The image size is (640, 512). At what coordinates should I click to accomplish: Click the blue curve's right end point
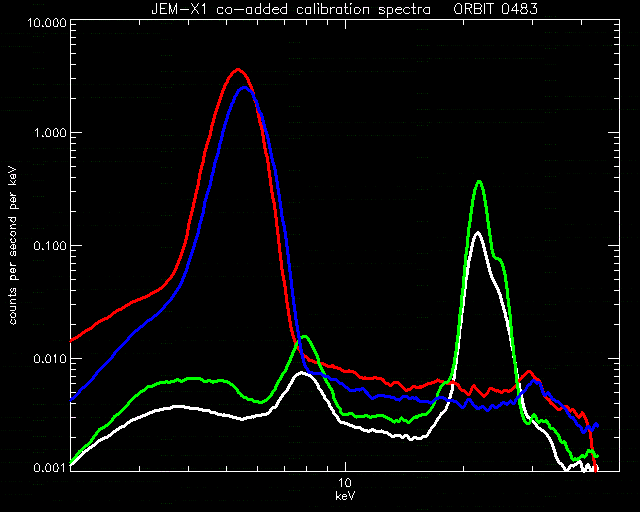pyautogui.click(x=598, y=425)
